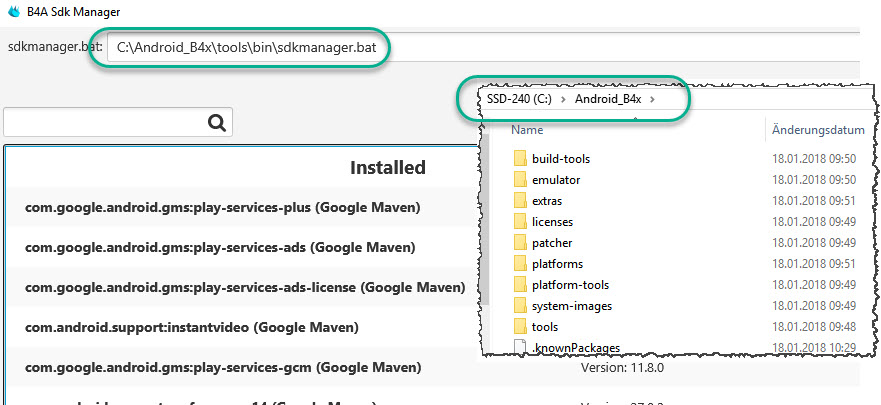The height and width of the screenshot is (405, 881).
Task: Select the patcher folder name
Action: (x=552, y=243)
